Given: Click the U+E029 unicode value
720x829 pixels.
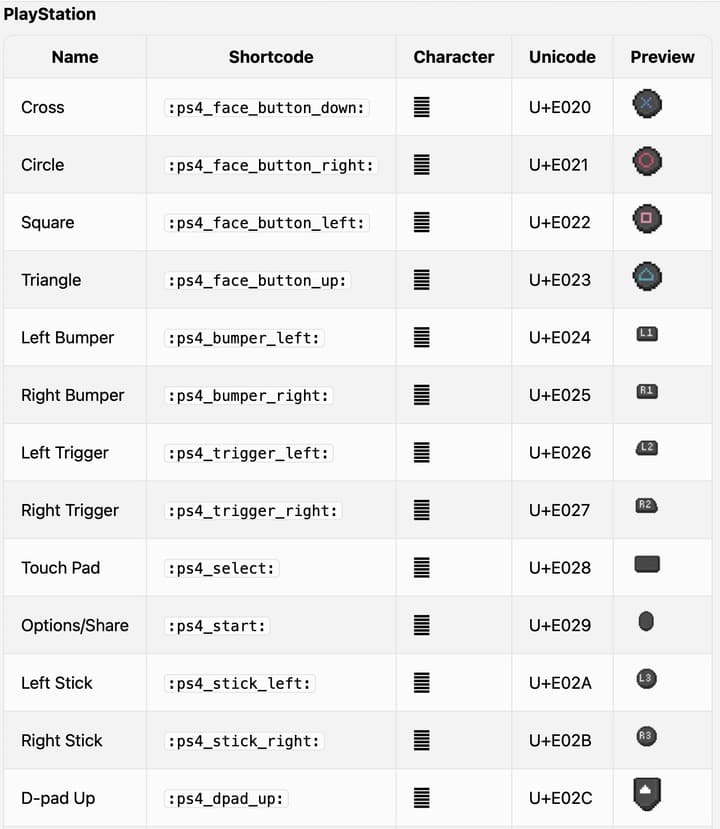Looking at the screenshot, I should (x=560, y=626).
